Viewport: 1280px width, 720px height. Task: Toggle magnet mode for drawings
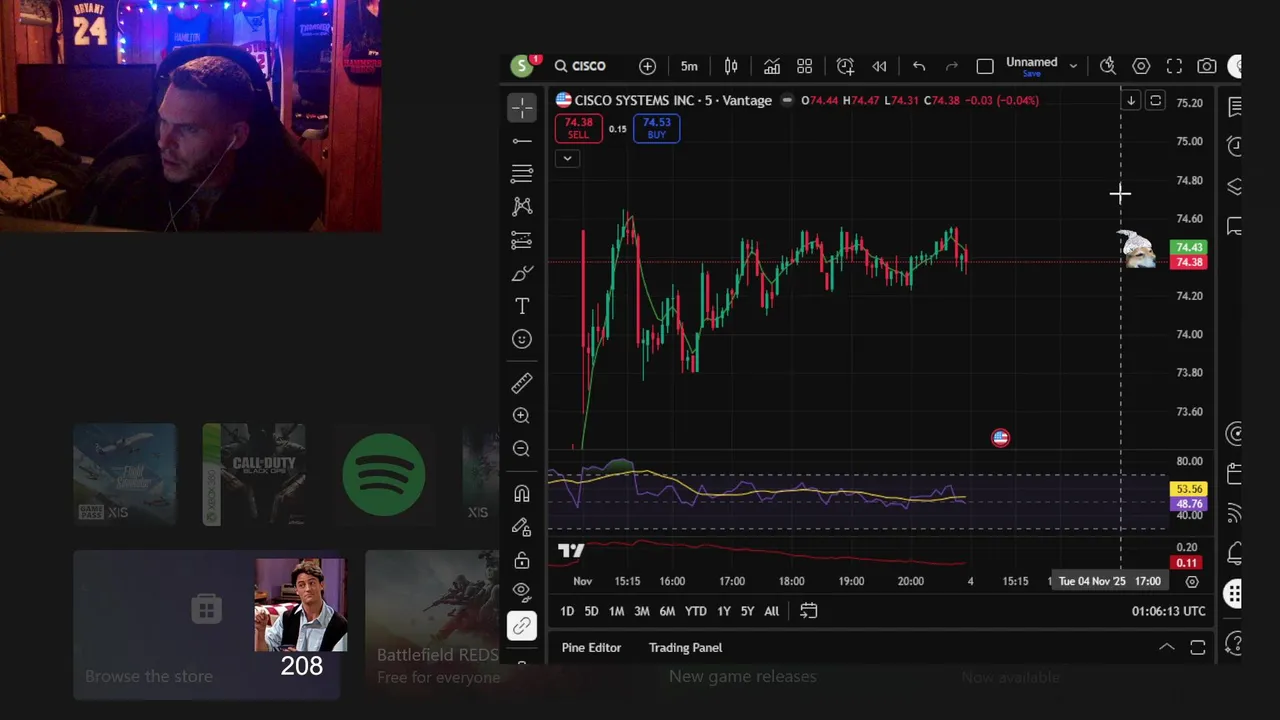coord(522,493)
